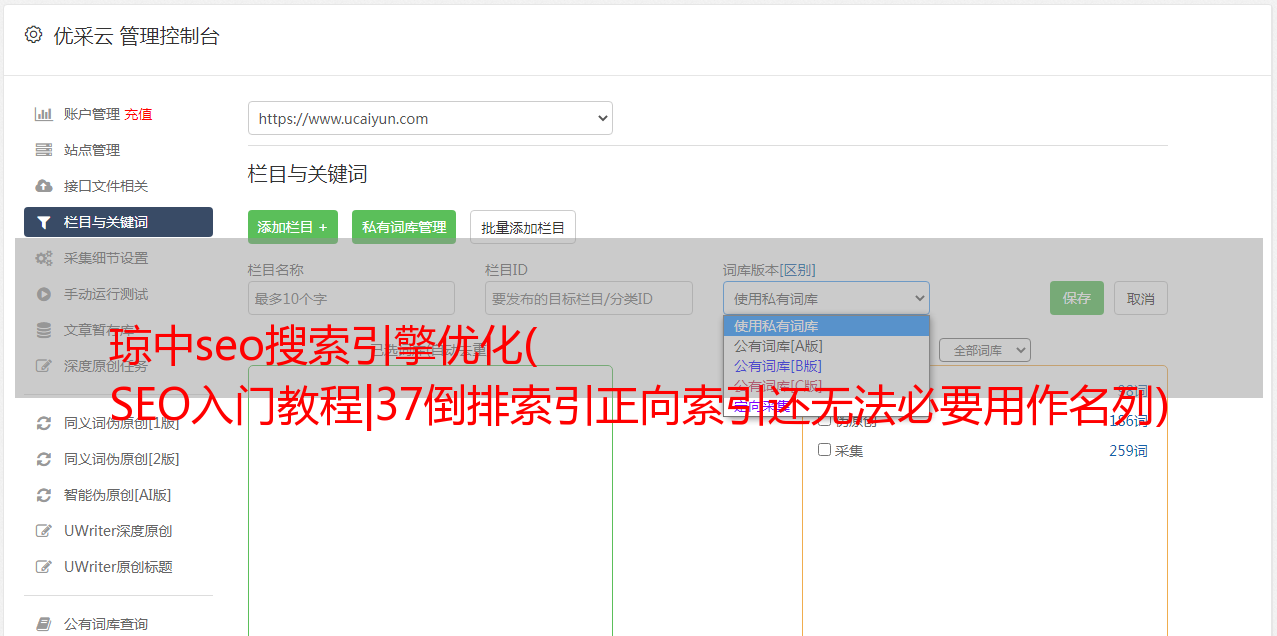This screenshot has height=636, width=1277.
Task: Click the green 添加栏目 + button
Action: 293,227
